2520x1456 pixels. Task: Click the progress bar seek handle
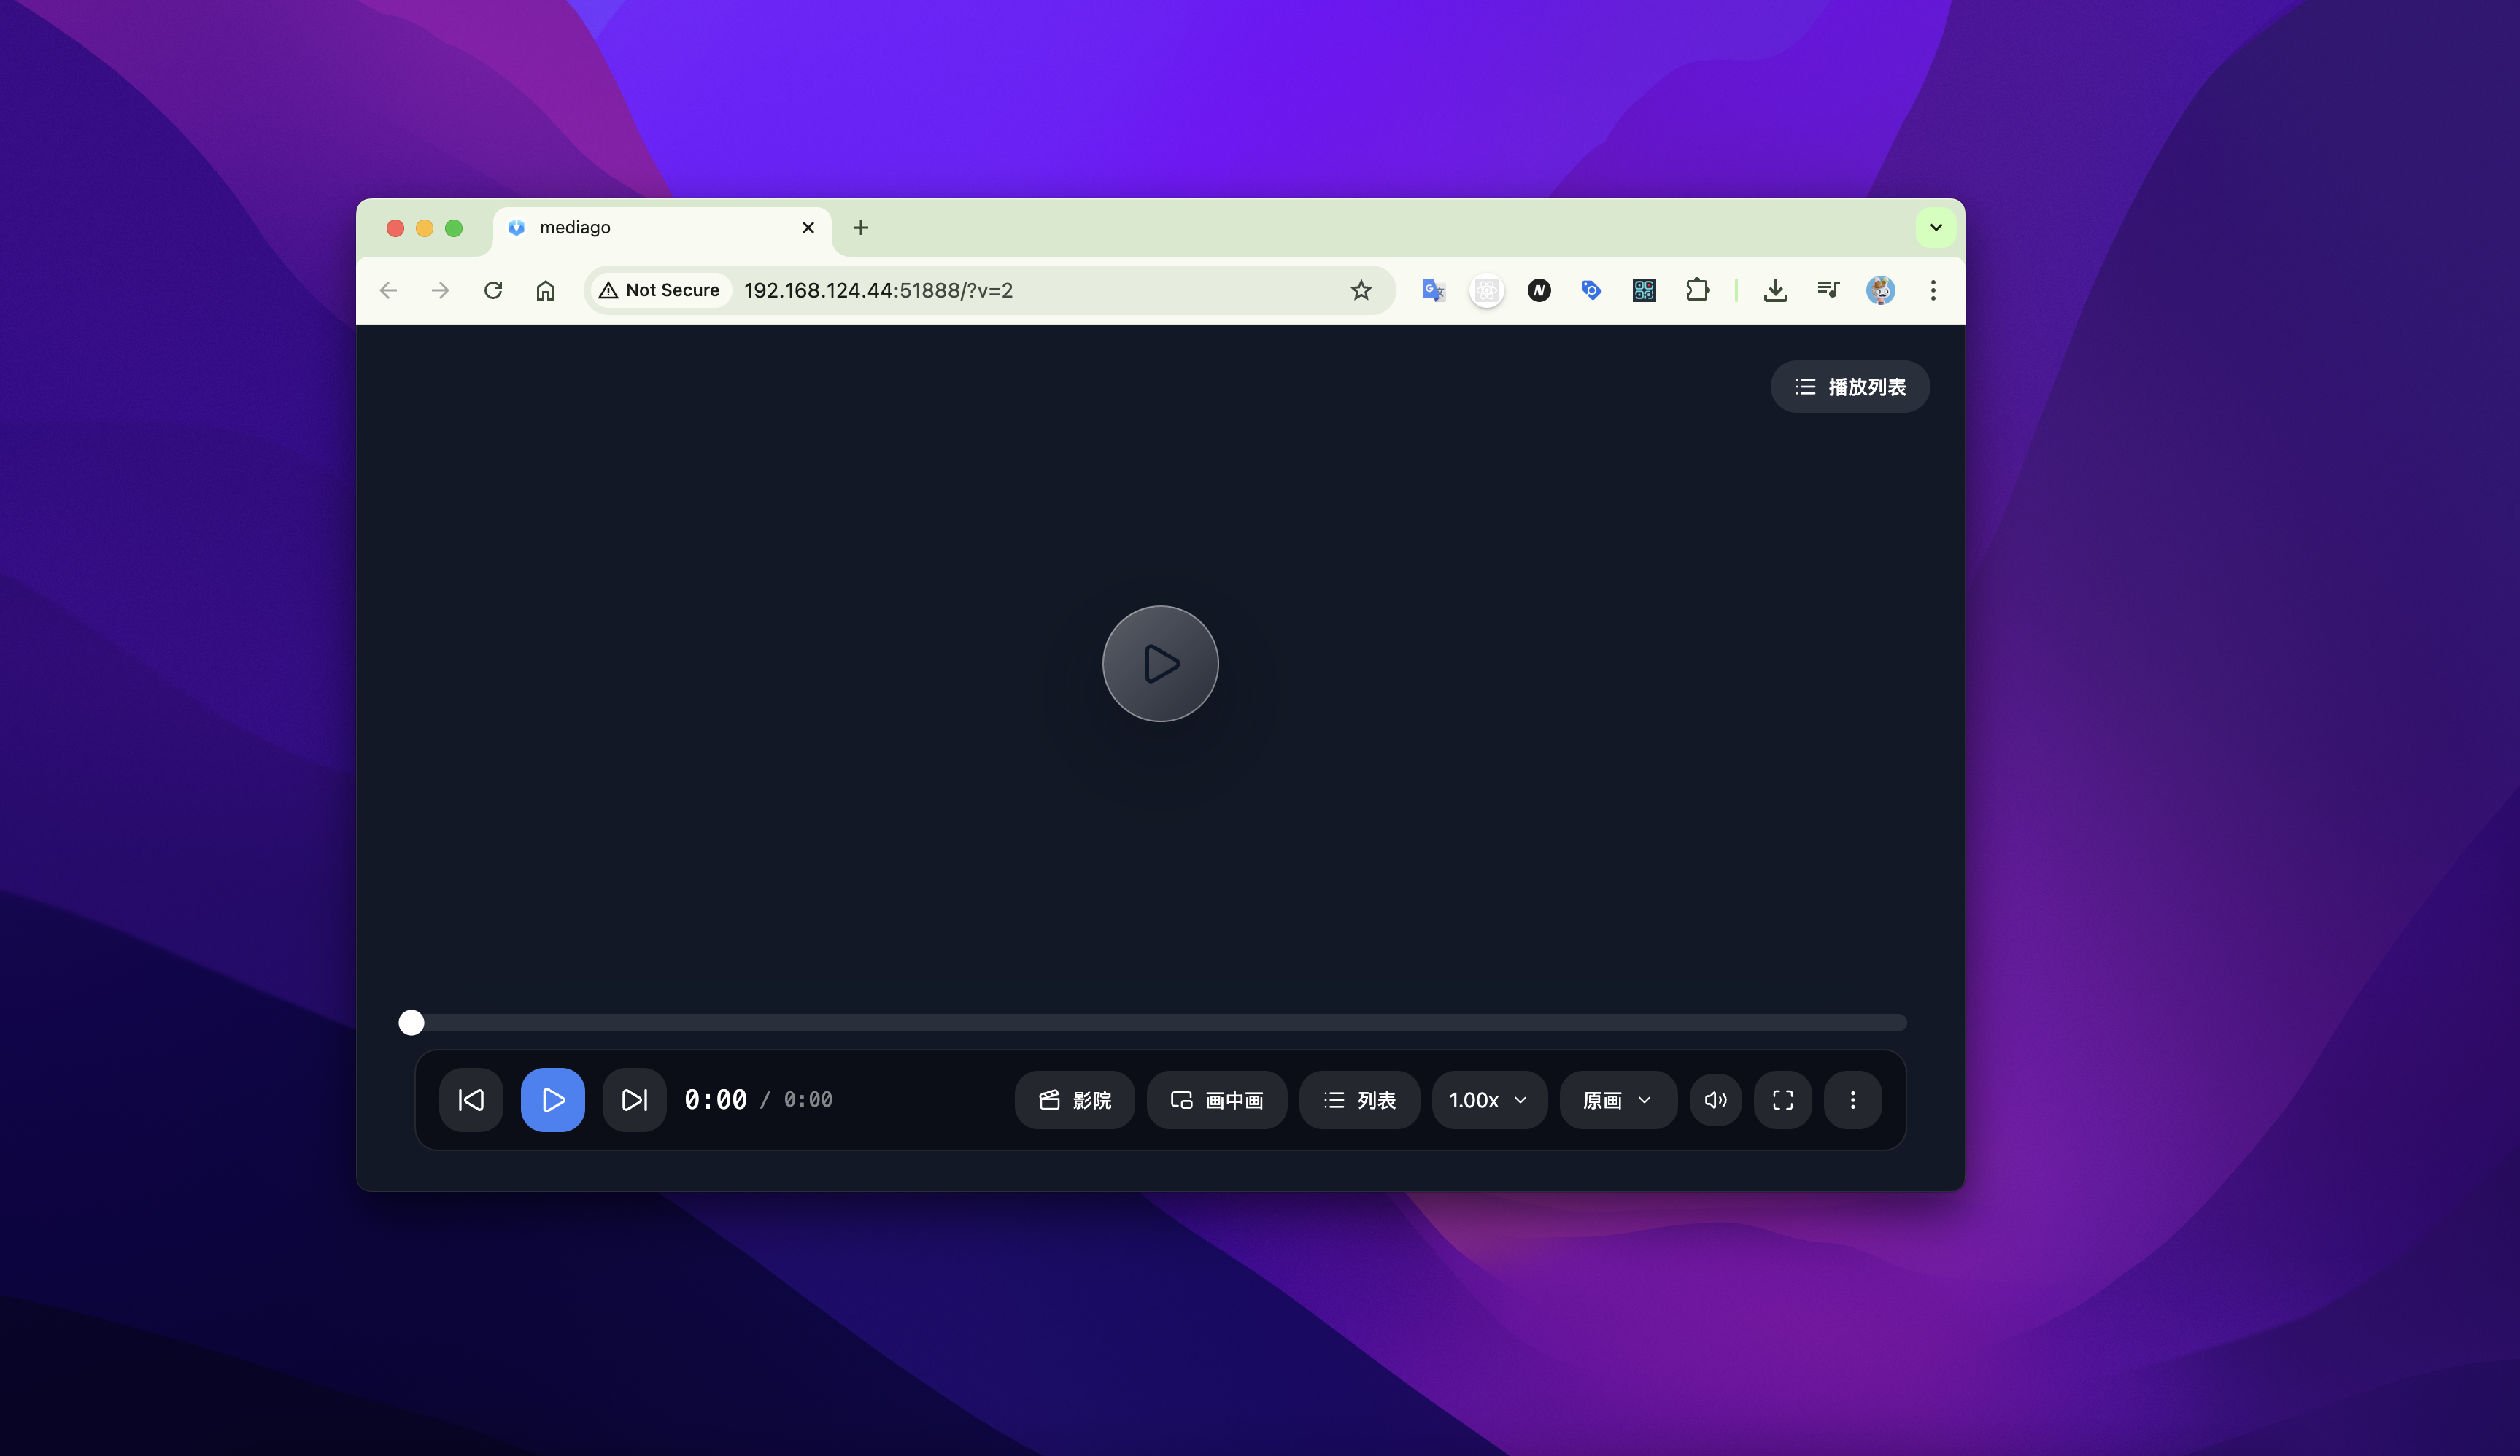411,1022
